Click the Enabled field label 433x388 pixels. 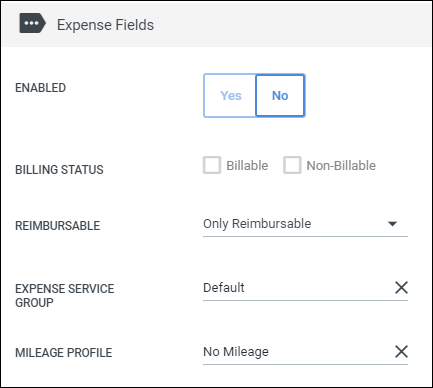pos(41,88)
